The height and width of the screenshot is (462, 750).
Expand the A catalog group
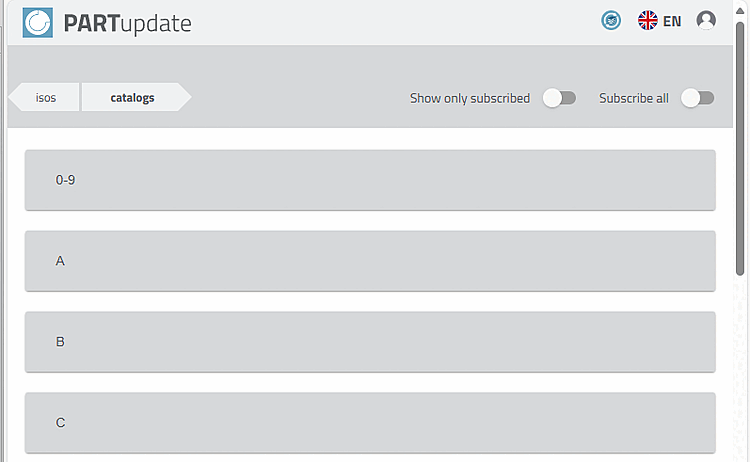pyautogui.click(x=370, y=261)
